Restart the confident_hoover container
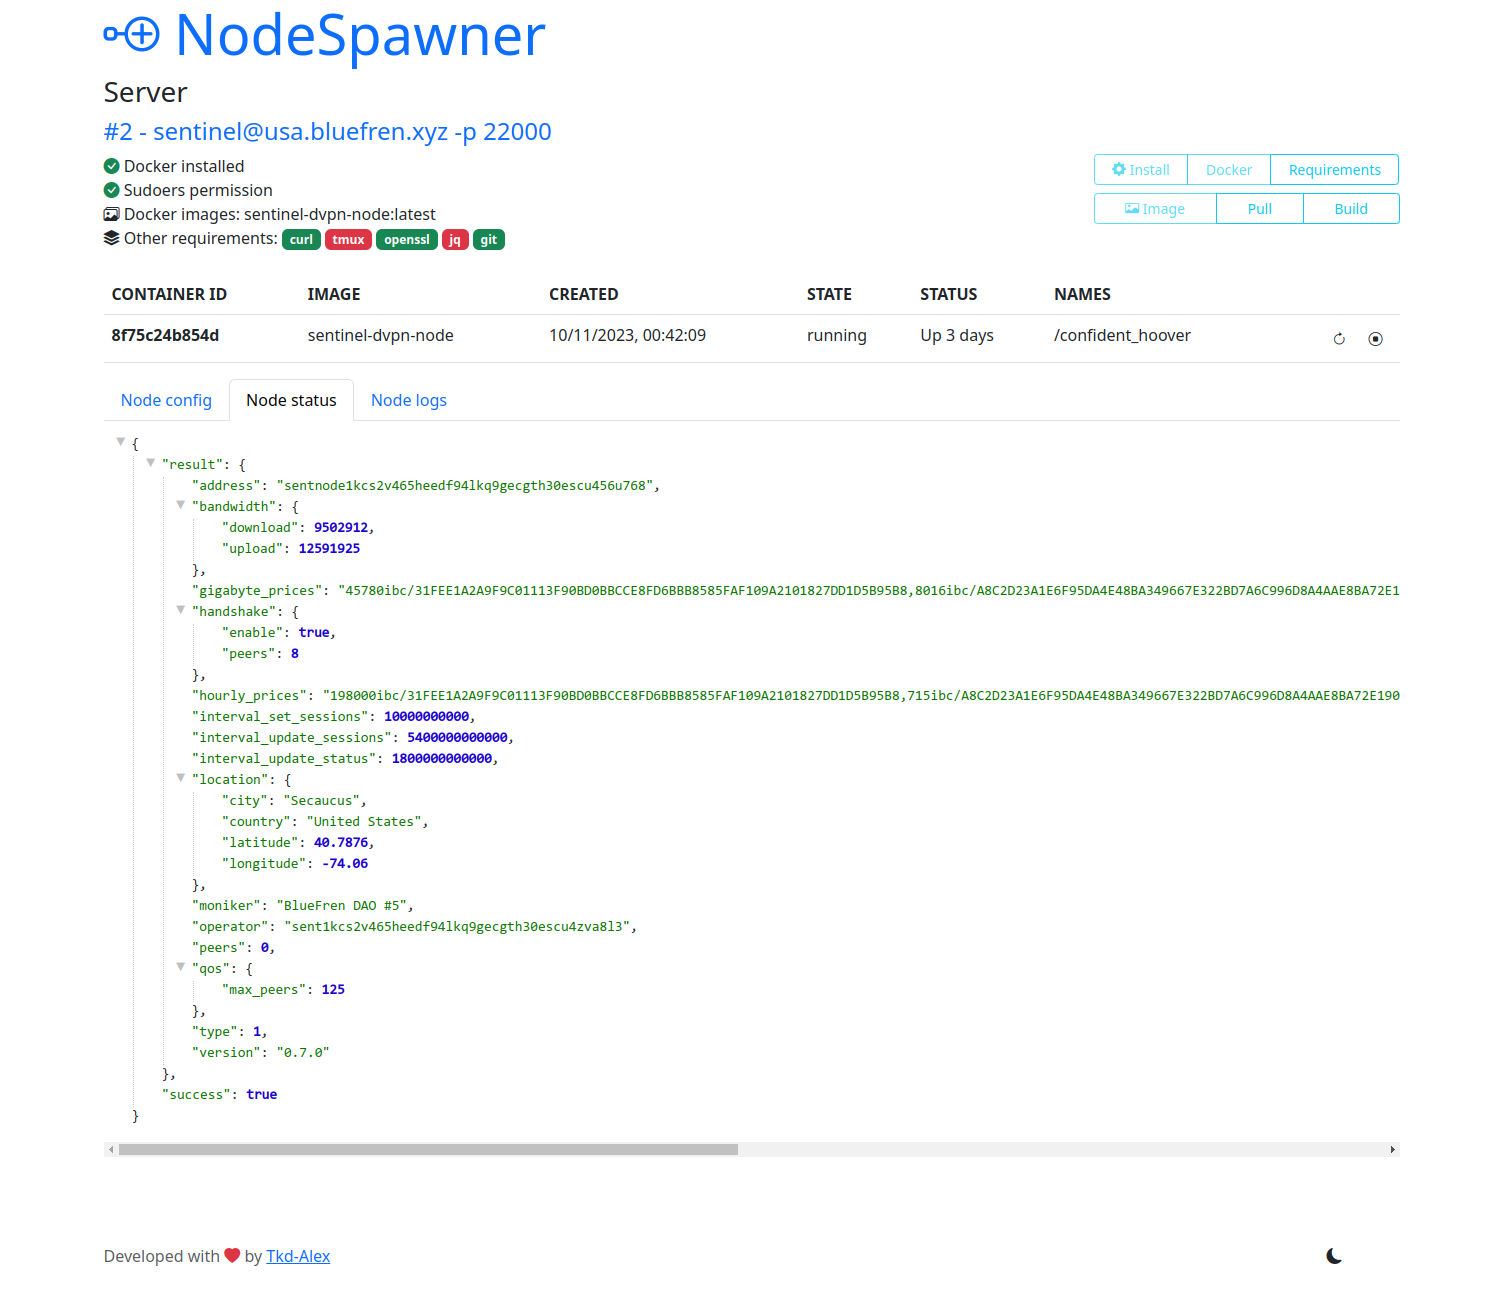Viewport: 1503px width, 1291px height. tap(1339, 338)
